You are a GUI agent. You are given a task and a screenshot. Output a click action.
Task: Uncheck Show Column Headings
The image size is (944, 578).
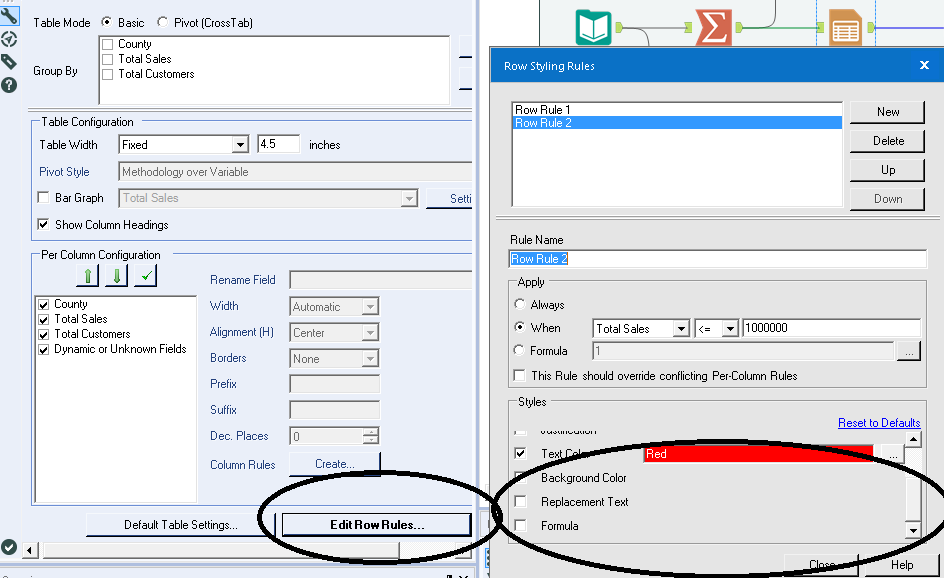click(42, 224)
